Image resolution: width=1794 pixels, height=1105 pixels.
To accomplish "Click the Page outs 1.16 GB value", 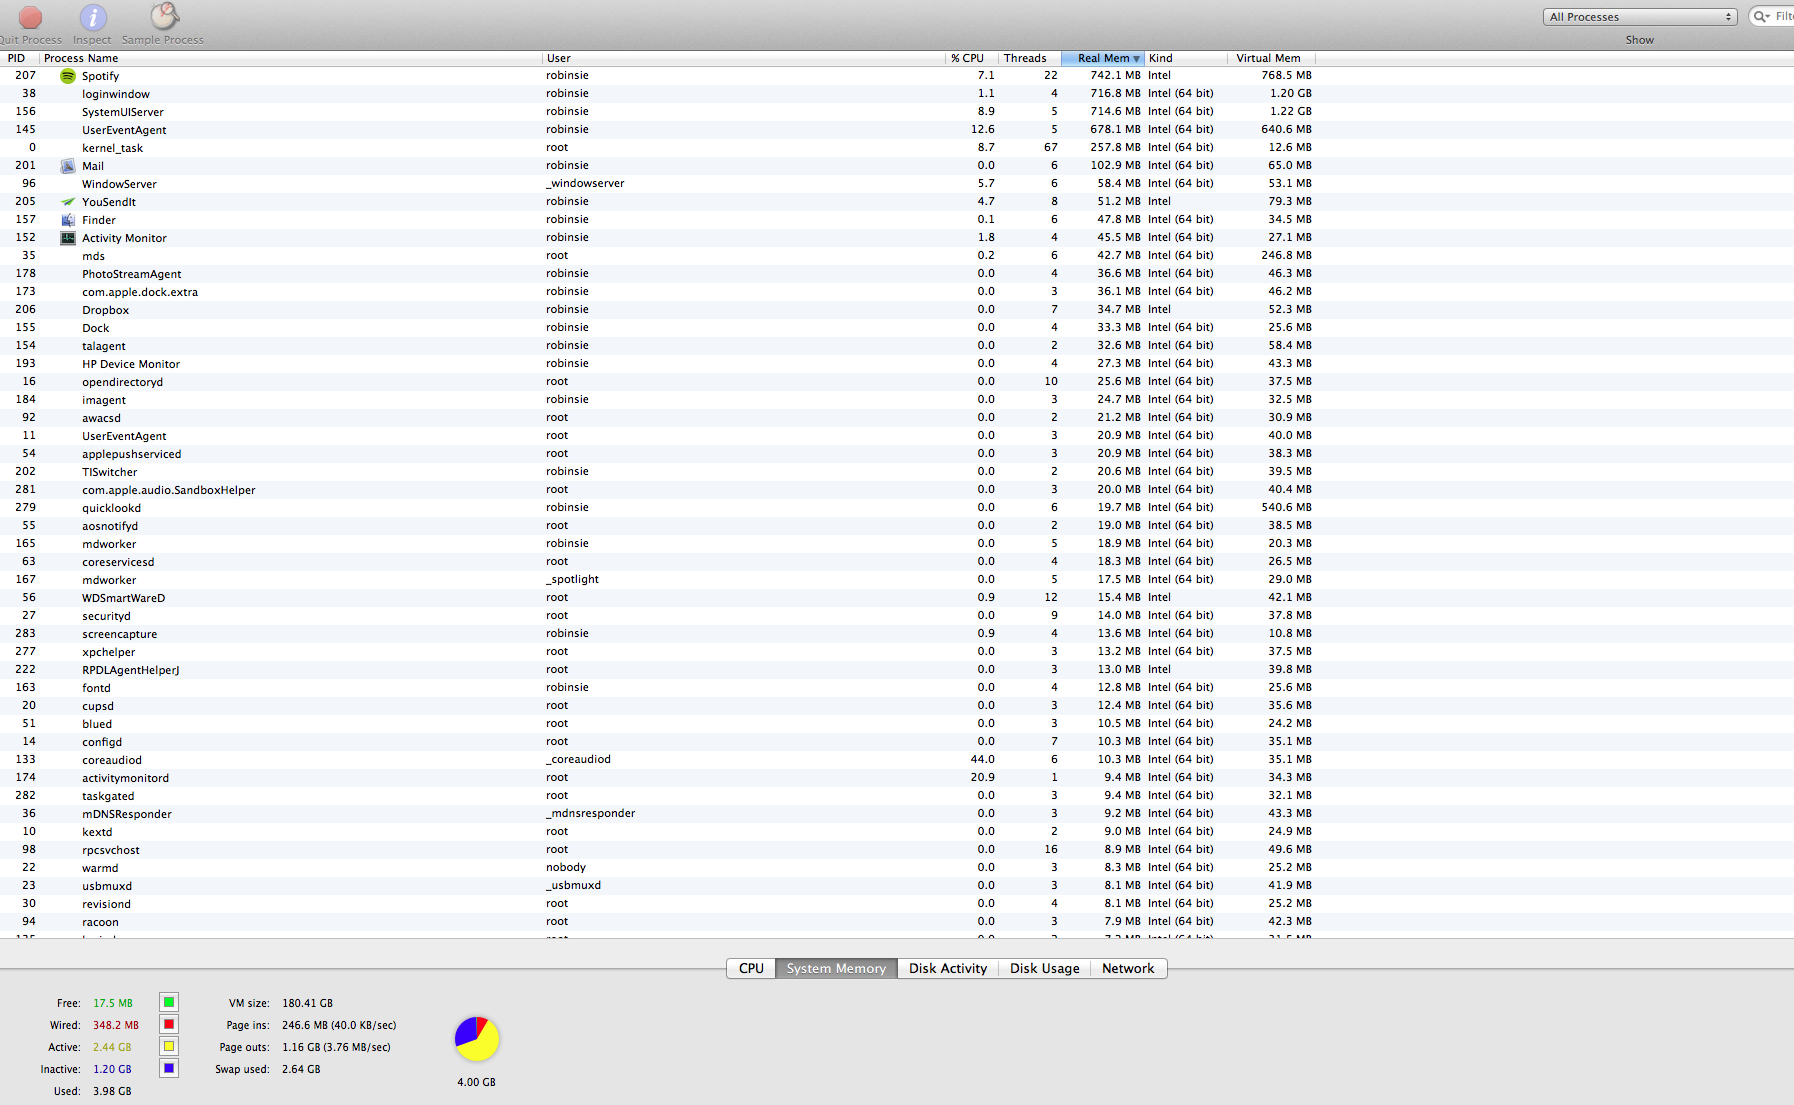I will [336, 1047].
